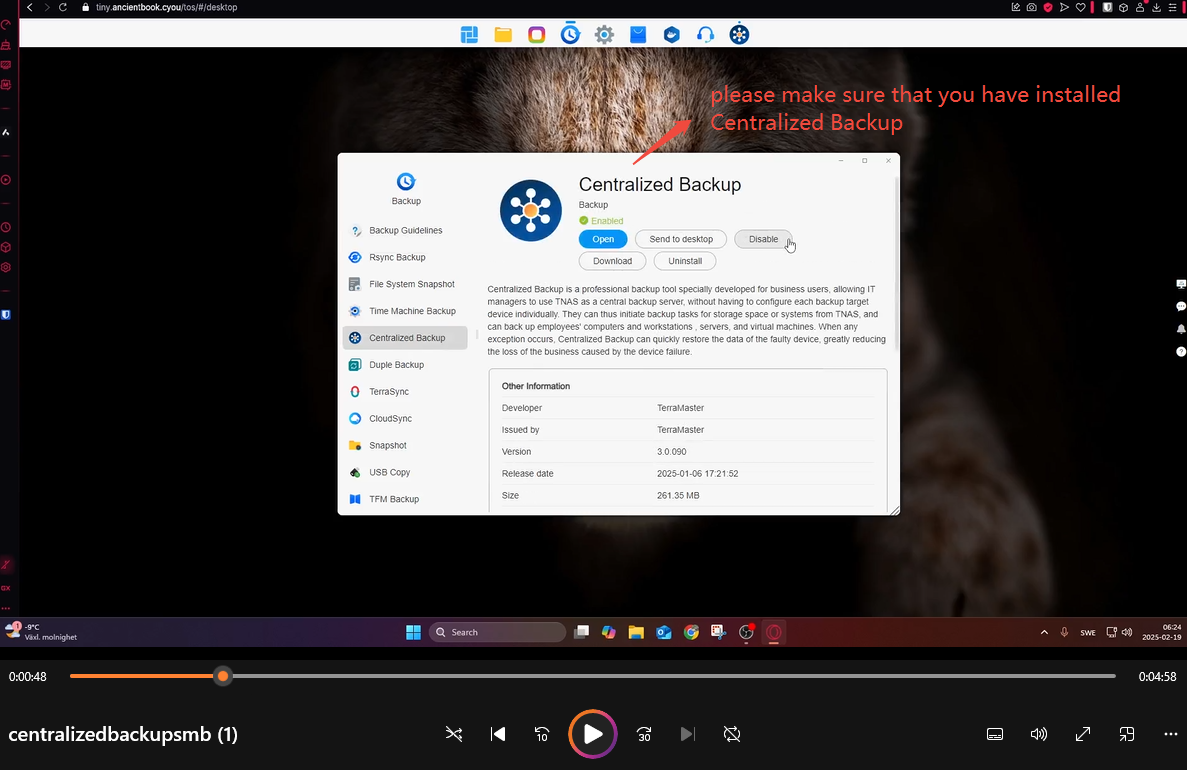This screenshot has width=1187, height=770.
Task: Click the Windows taskbar Search box
Action: 497,632
